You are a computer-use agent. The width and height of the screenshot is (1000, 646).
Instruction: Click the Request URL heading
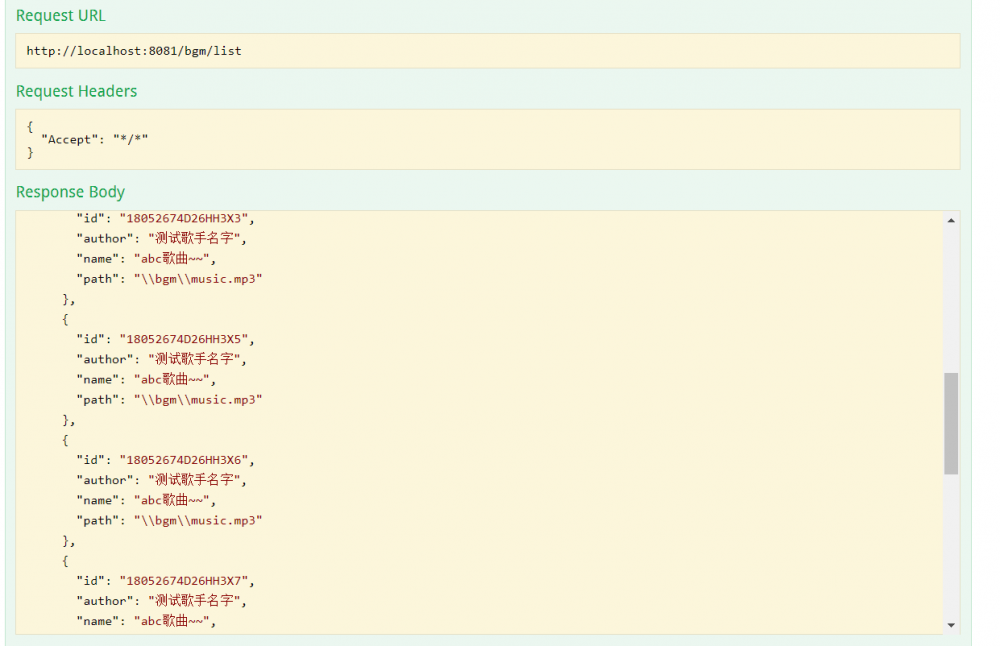[60, 16]
